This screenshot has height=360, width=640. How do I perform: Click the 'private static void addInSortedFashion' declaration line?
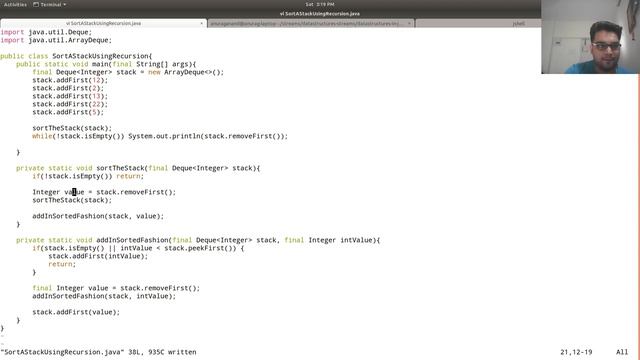point(198,240)
